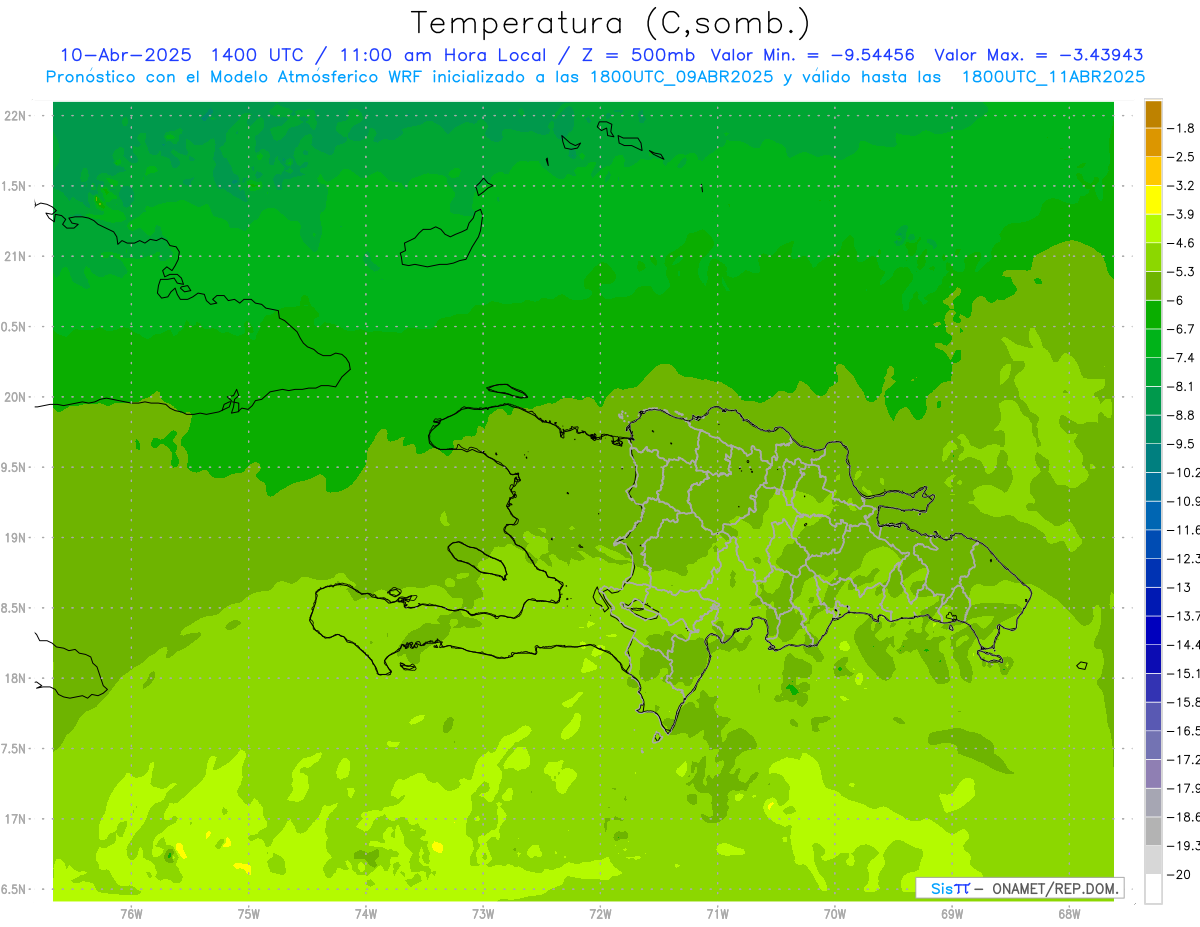Click latitude label '22N'
The width and height of the screenshot is (1200, 927).
pyautogui.click(x=15, y=116)
